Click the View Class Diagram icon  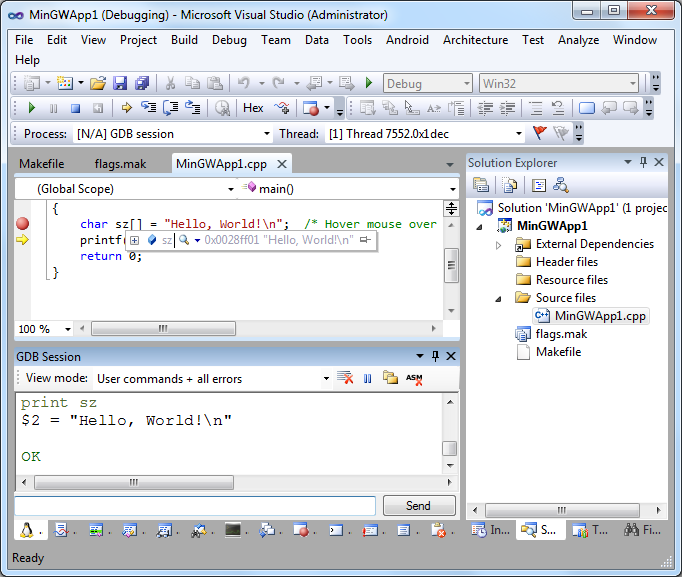561,186
